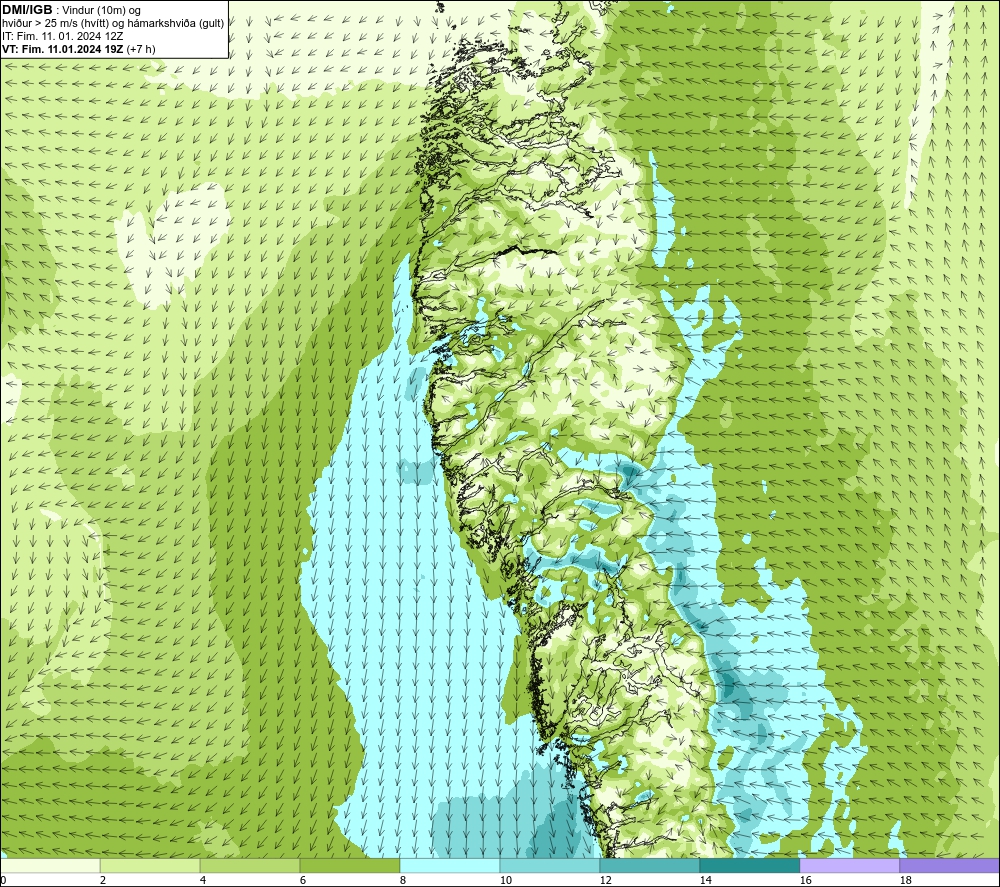Click the "DMI/IGB : Vindur (10m) og" title line
The image size is (1000, 887).
pos(72,10)
